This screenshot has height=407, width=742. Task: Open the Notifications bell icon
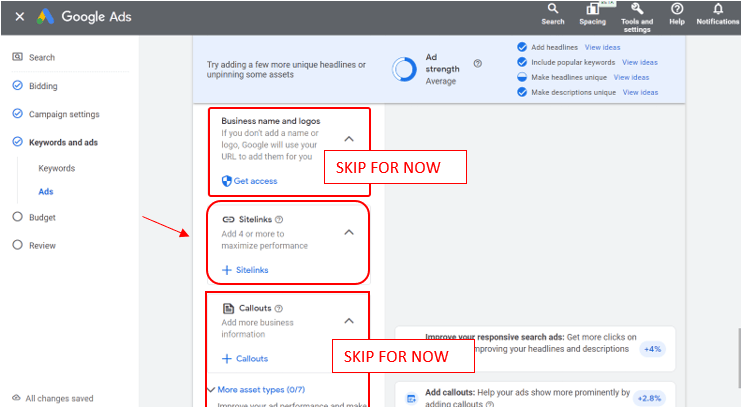(717, 9)
